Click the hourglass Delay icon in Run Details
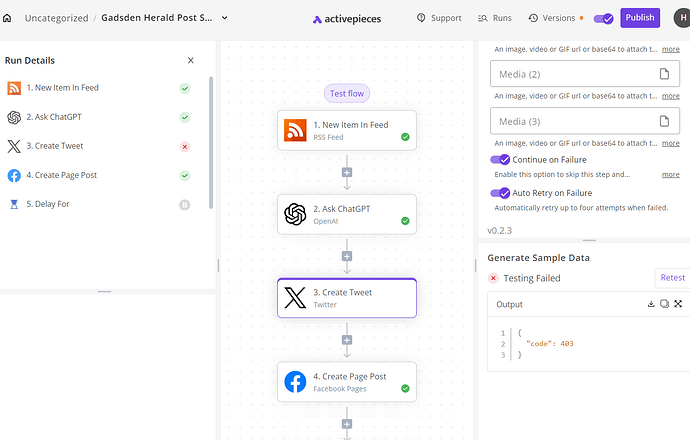Screen dimensions: 690x440 click(x=14, y=204)
